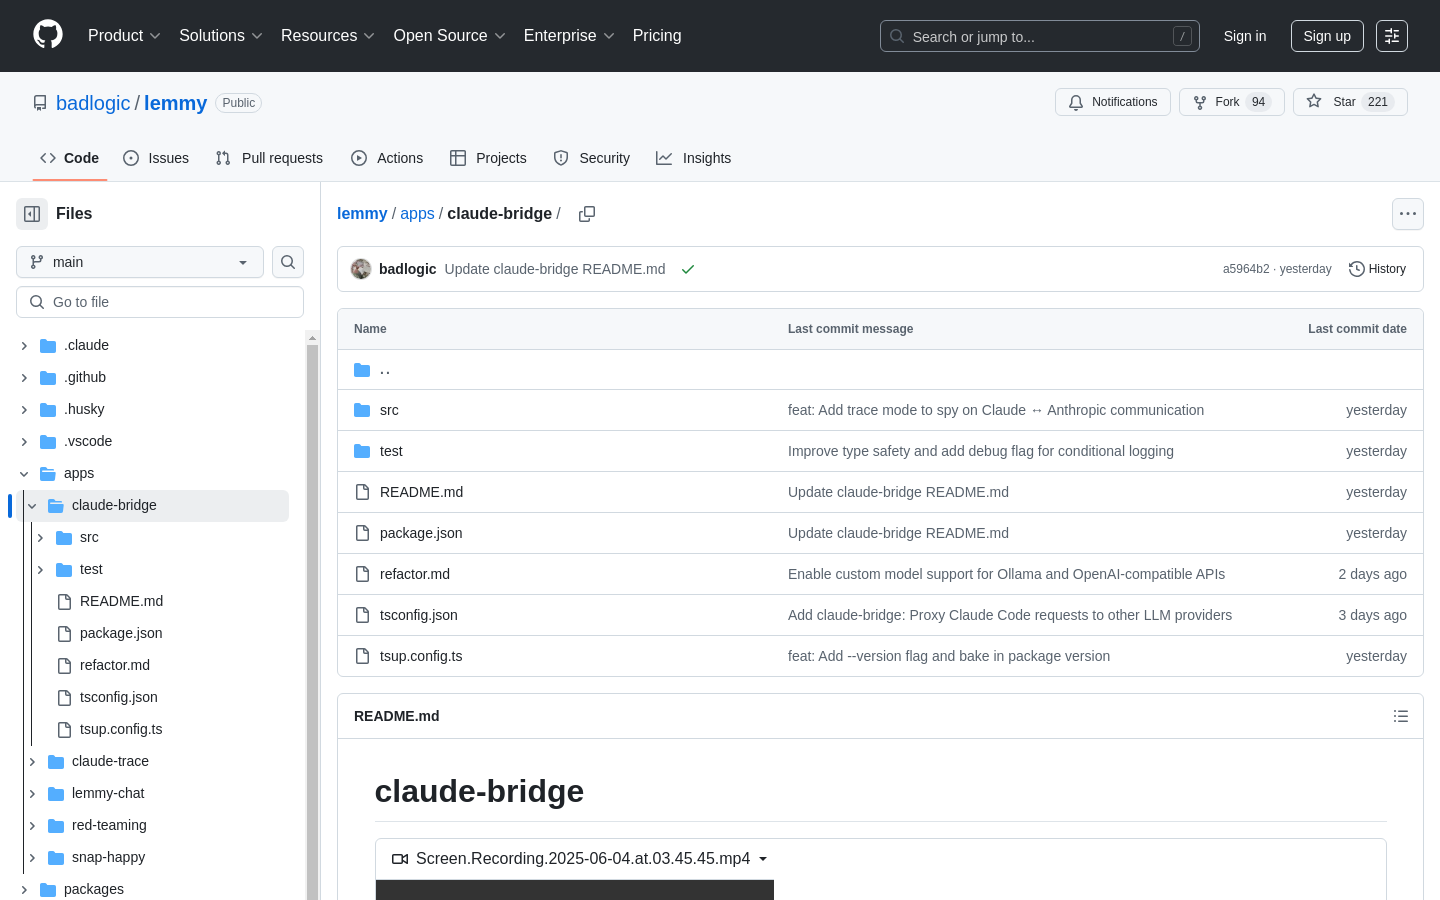Open the trace mode commit message for src
The image size is (1440, 900).
point(996,410)
